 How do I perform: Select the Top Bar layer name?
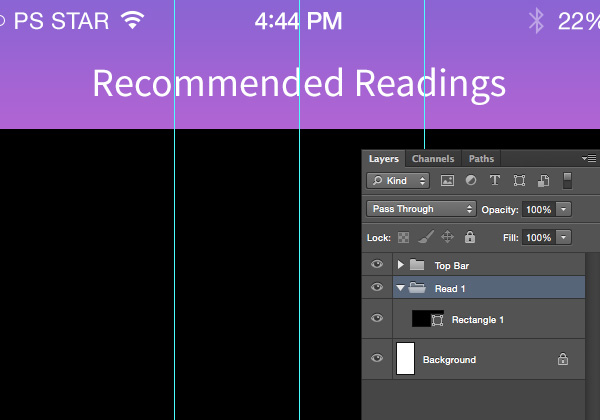click(x=452, y=265)
